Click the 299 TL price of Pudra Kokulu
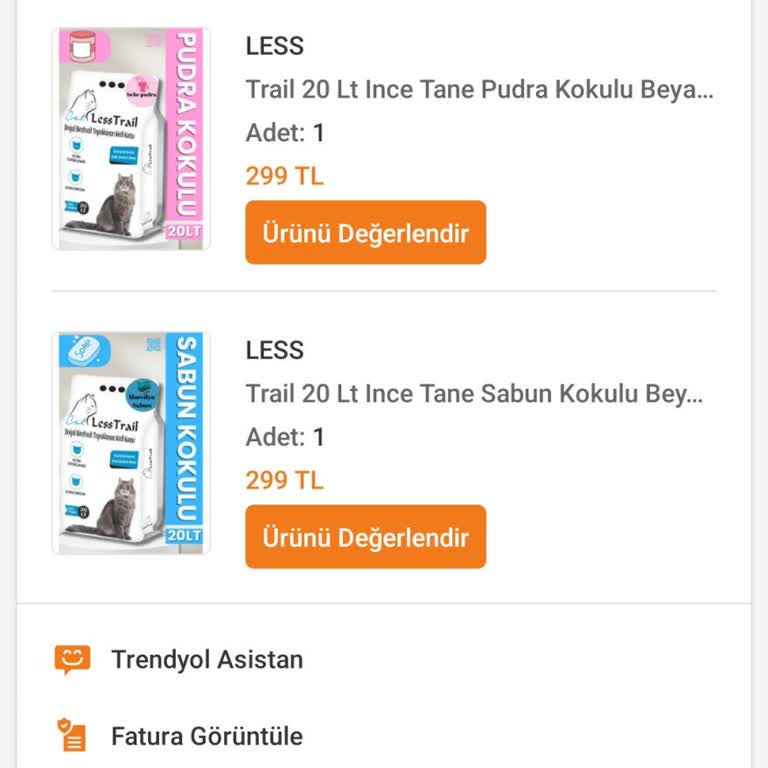768x768 pixels. click(x=284, y=176)
